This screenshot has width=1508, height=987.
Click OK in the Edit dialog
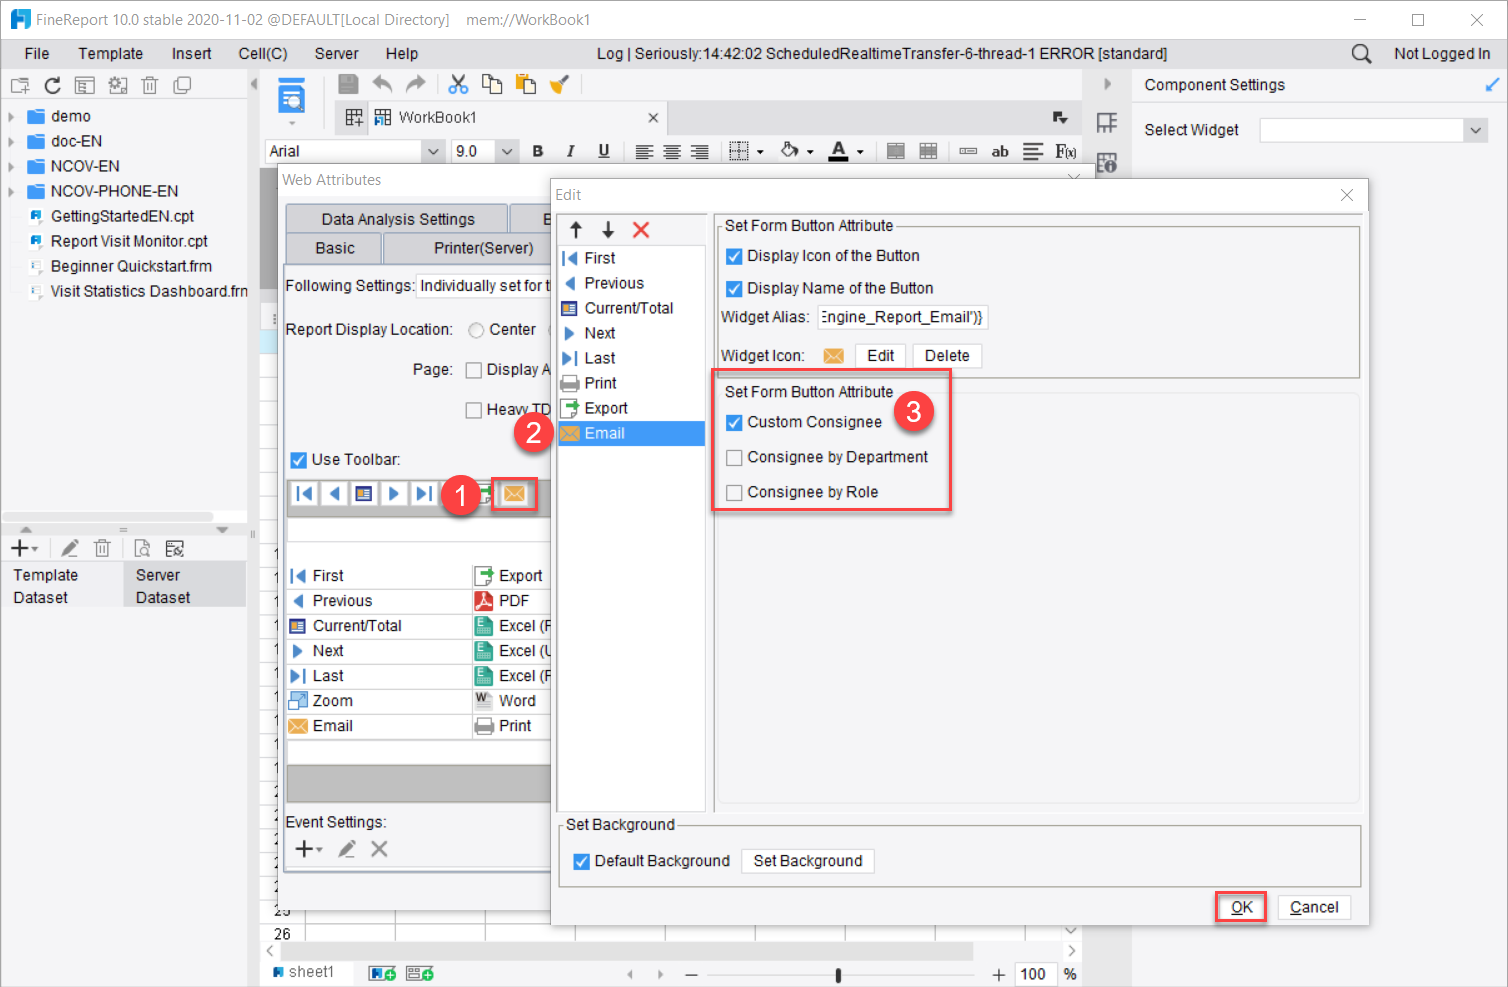click(x=1241, y=907)
